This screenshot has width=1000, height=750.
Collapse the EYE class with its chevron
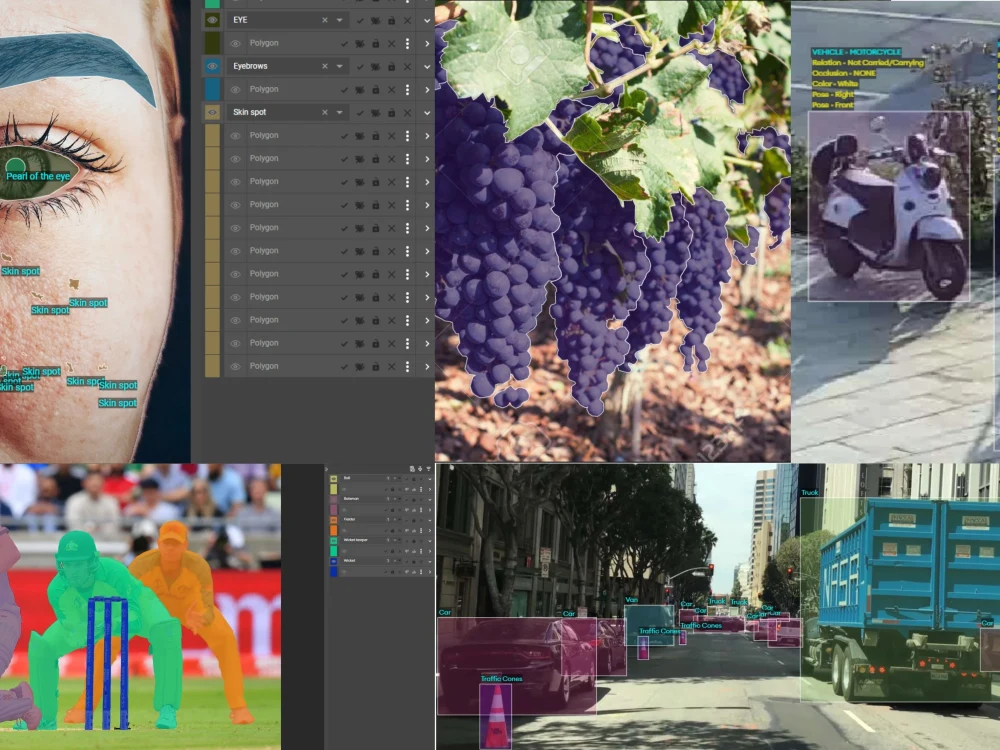click(x=427, y=20)
